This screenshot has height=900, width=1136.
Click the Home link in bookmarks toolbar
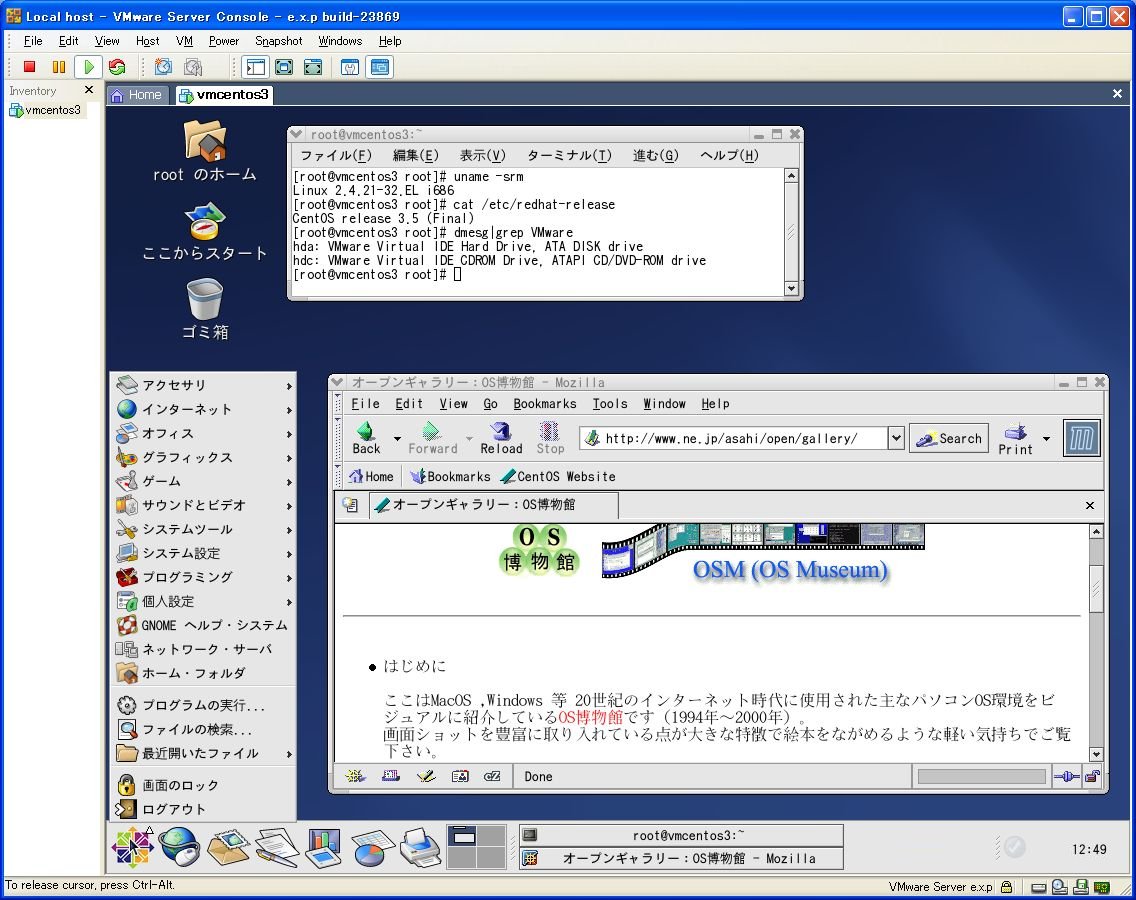click(x=371, y=476)
